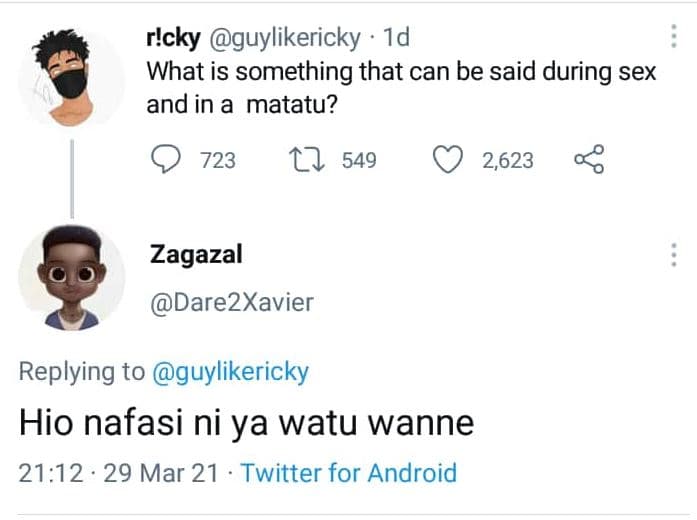
Task: Open the share icon on r!cky's tweet
Action: (589, 160)
